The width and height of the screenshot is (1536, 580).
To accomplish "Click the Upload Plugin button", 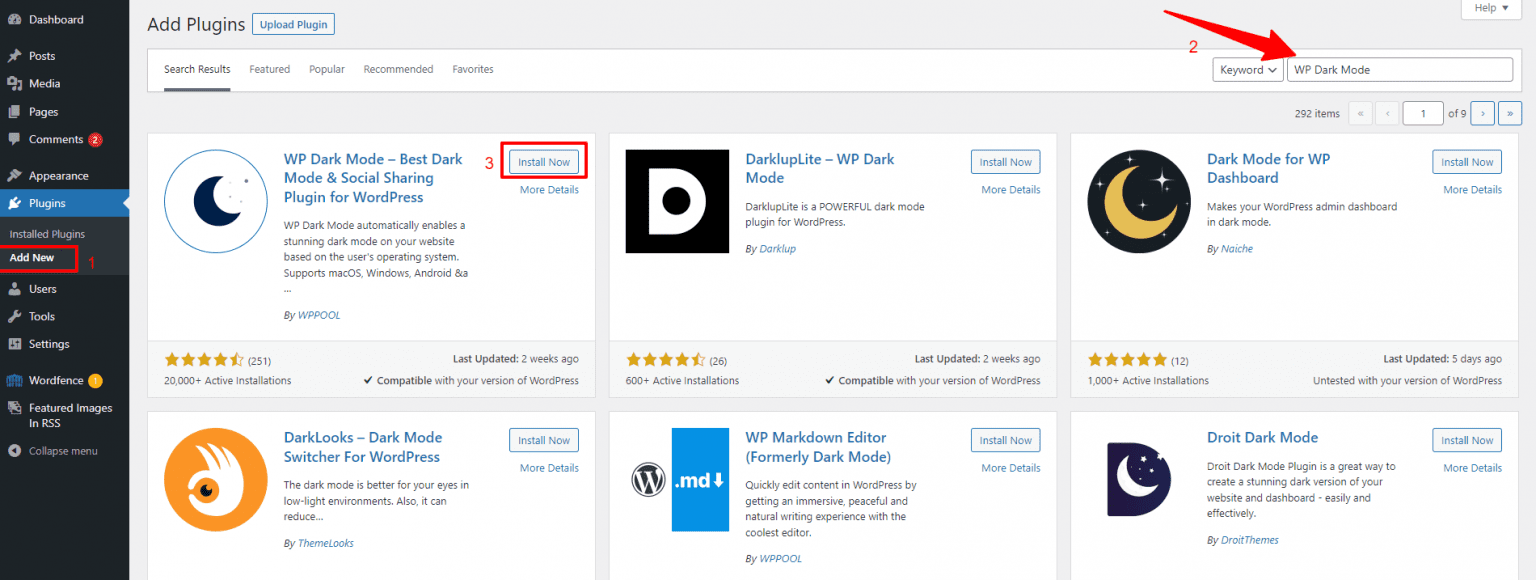I will (x=293, y=24).
